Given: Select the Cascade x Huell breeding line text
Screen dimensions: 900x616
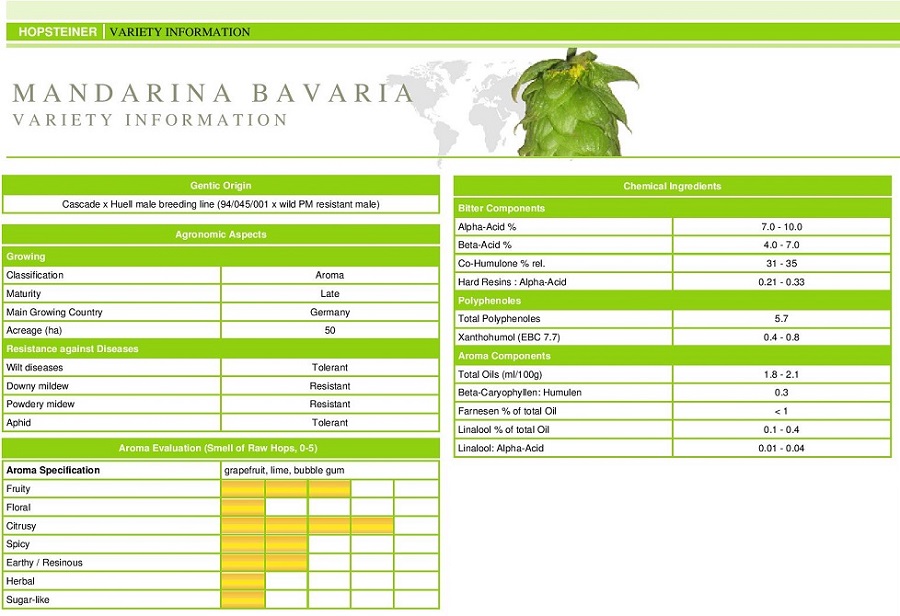Looking at the screenshot, I should (x=221, y=204).
